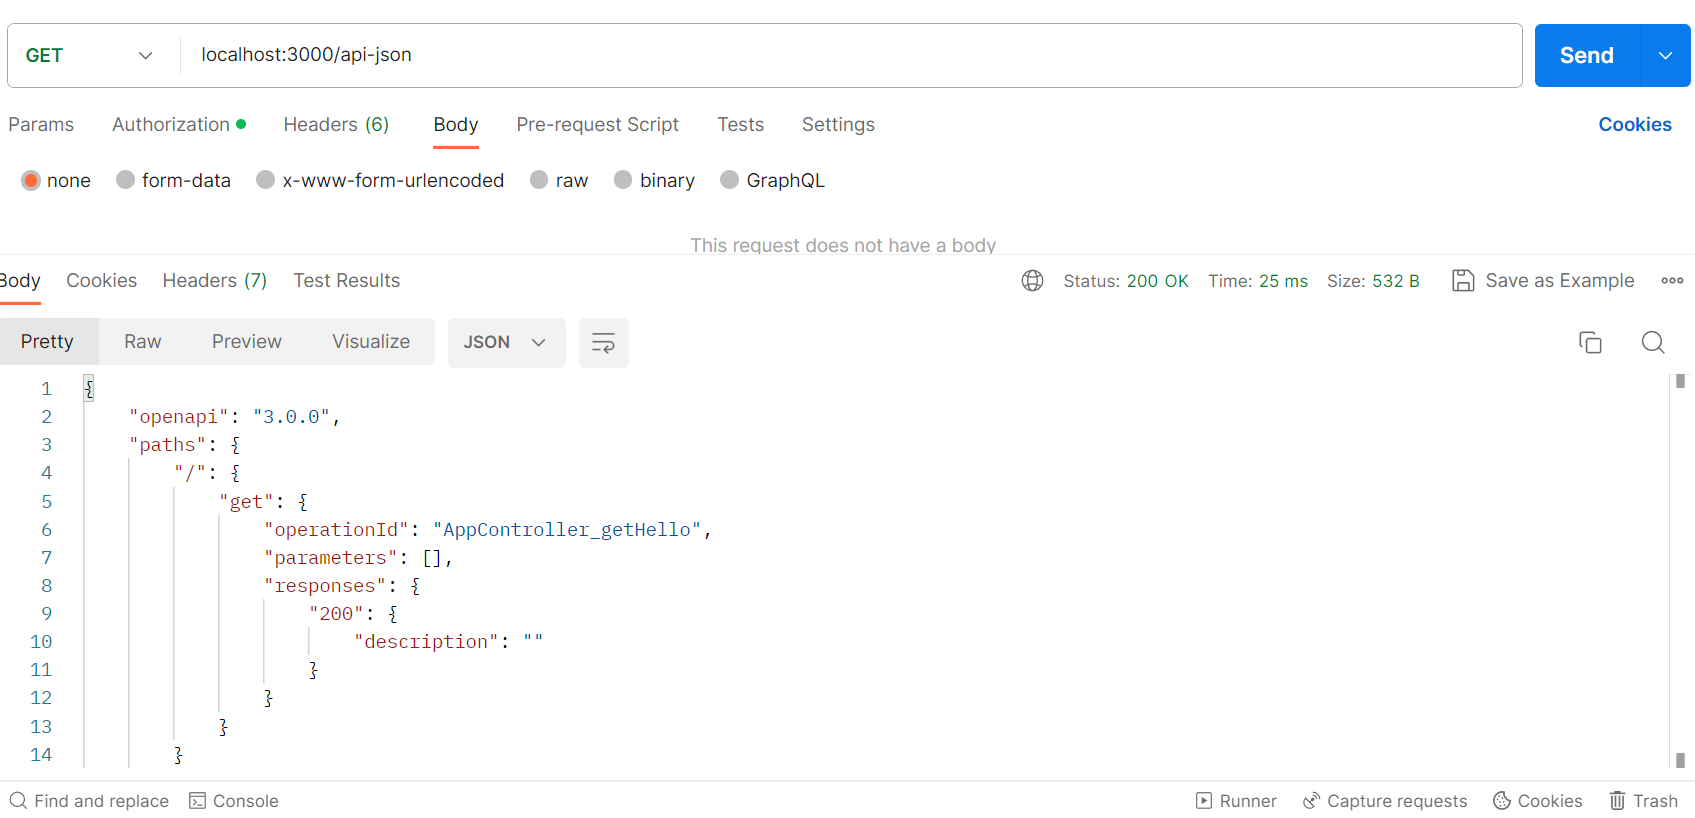The image size is (1695, 818).
Task: Select the raw body radio button
Action: click(x=539, y=180)
